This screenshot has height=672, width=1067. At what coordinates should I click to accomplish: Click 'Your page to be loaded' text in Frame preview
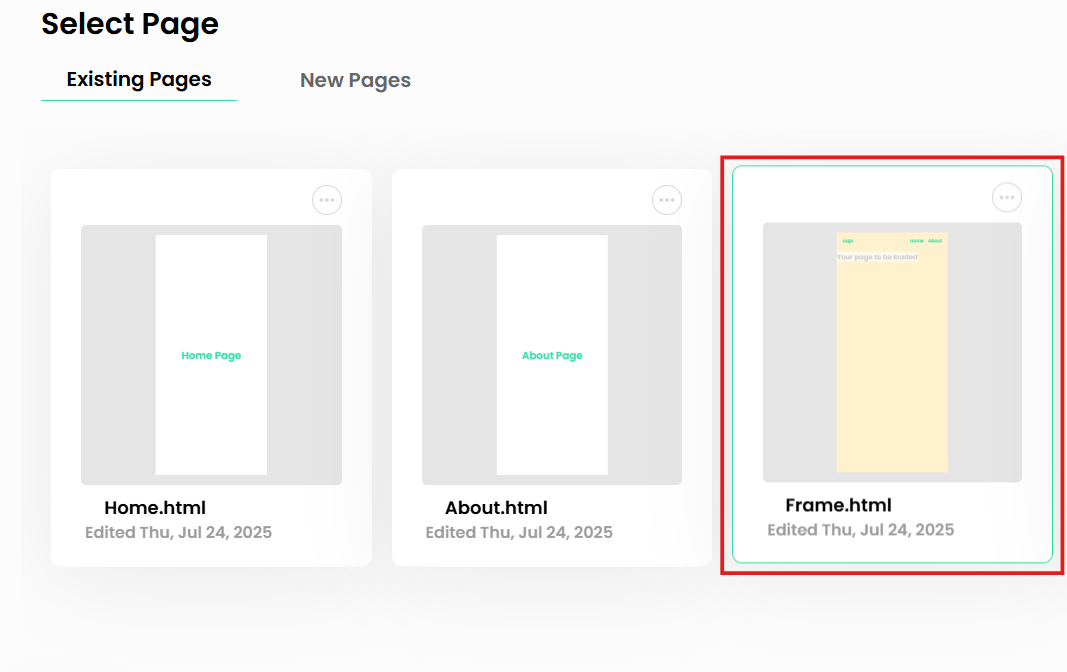point(877,257)
